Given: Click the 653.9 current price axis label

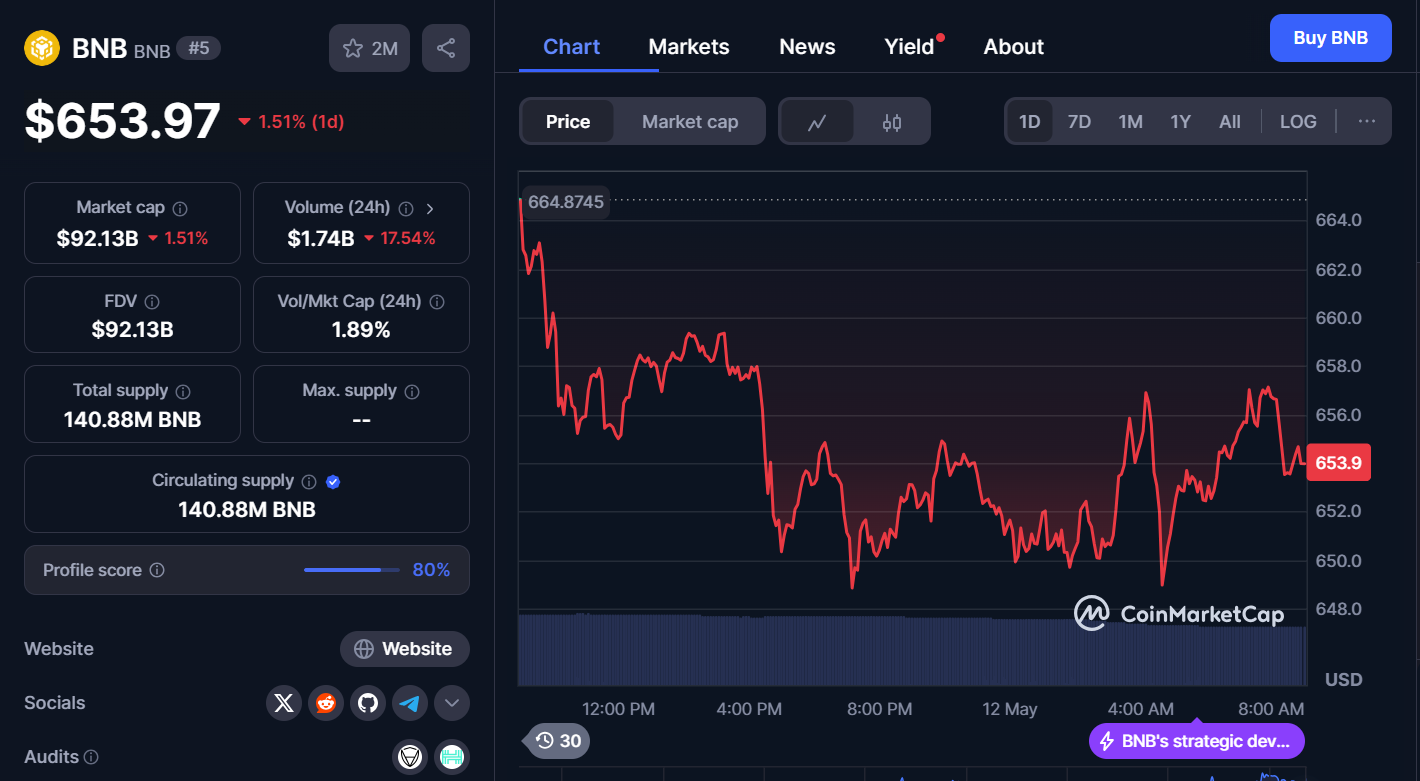Looking at the screenshot, I should click(1339, 463).
